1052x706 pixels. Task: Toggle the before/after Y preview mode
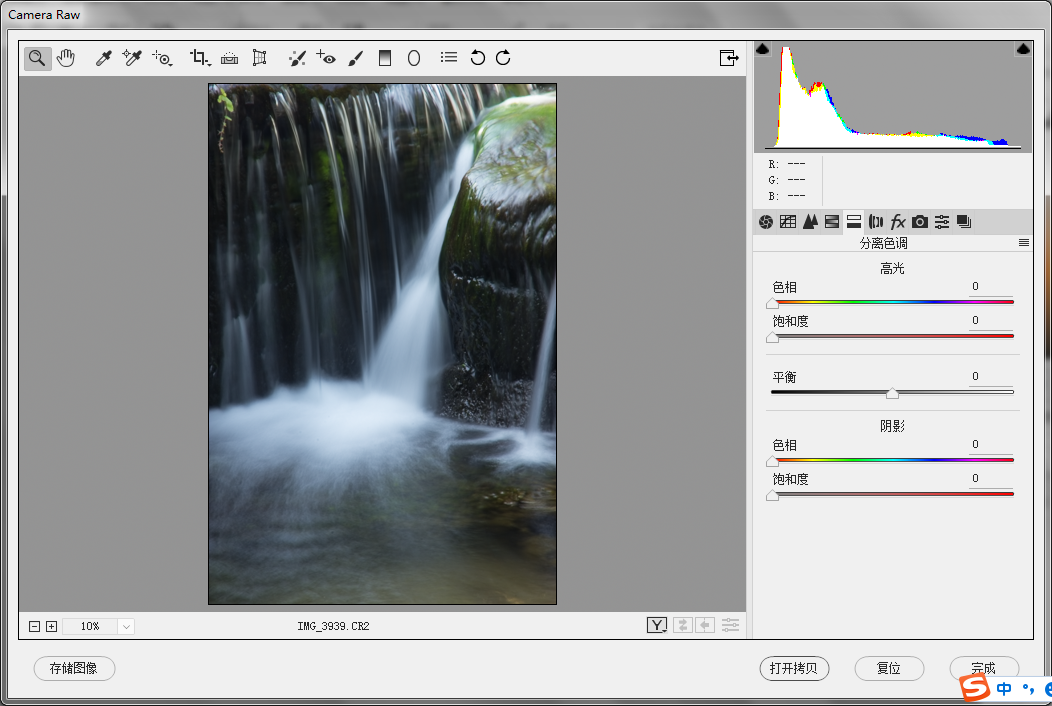[657, 625]
